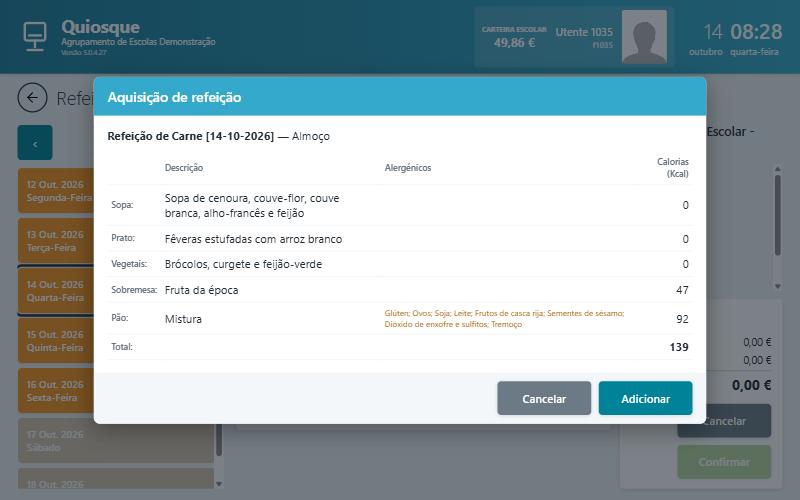Viewport: 800px width, 500px height.
Task: Click the 0,00 € bold total amount
Action: click(x=751, y=385)
